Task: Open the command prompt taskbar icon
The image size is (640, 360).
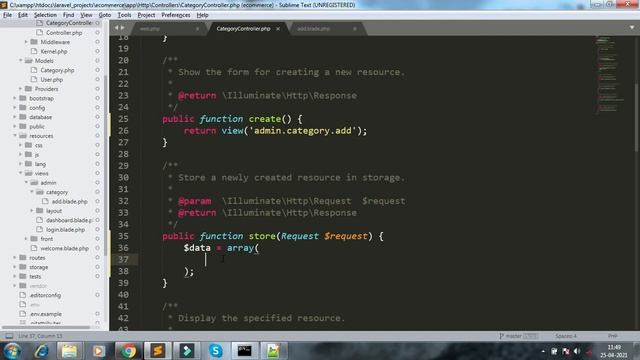Action: point(244,351)
